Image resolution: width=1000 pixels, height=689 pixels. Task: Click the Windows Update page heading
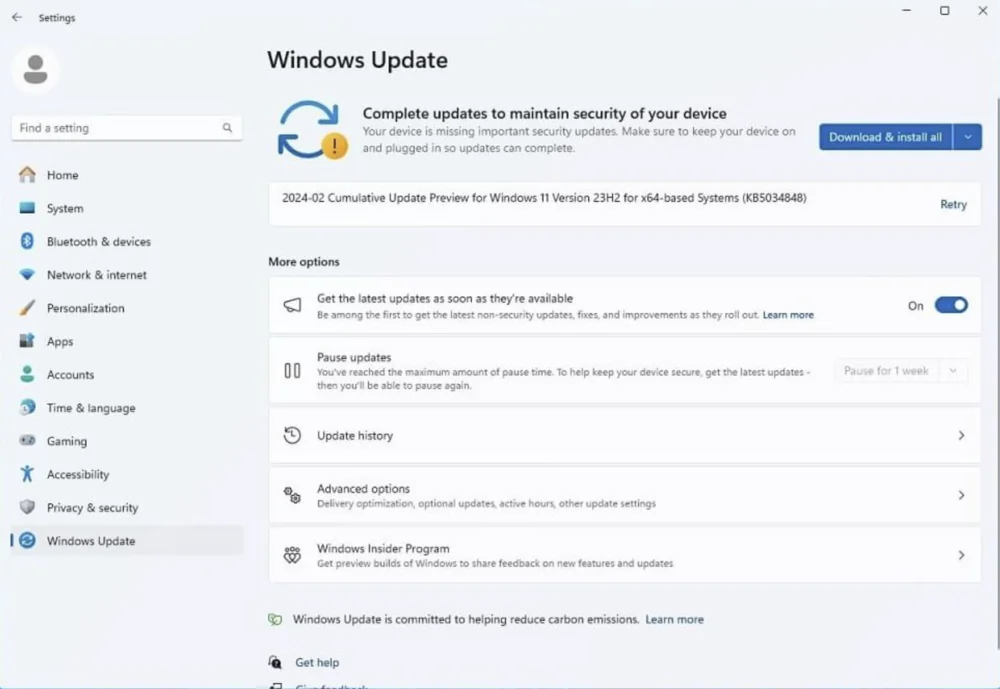(x=357, y=60)
